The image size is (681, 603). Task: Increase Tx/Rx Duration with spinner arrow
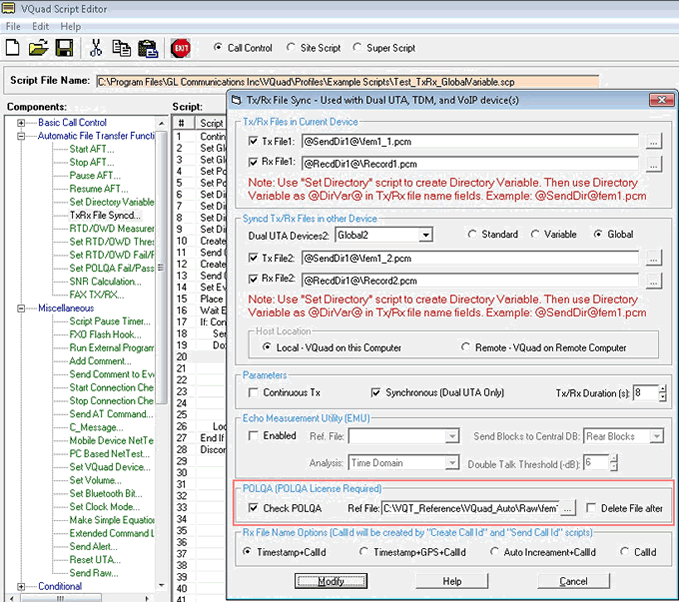[662, 389]
